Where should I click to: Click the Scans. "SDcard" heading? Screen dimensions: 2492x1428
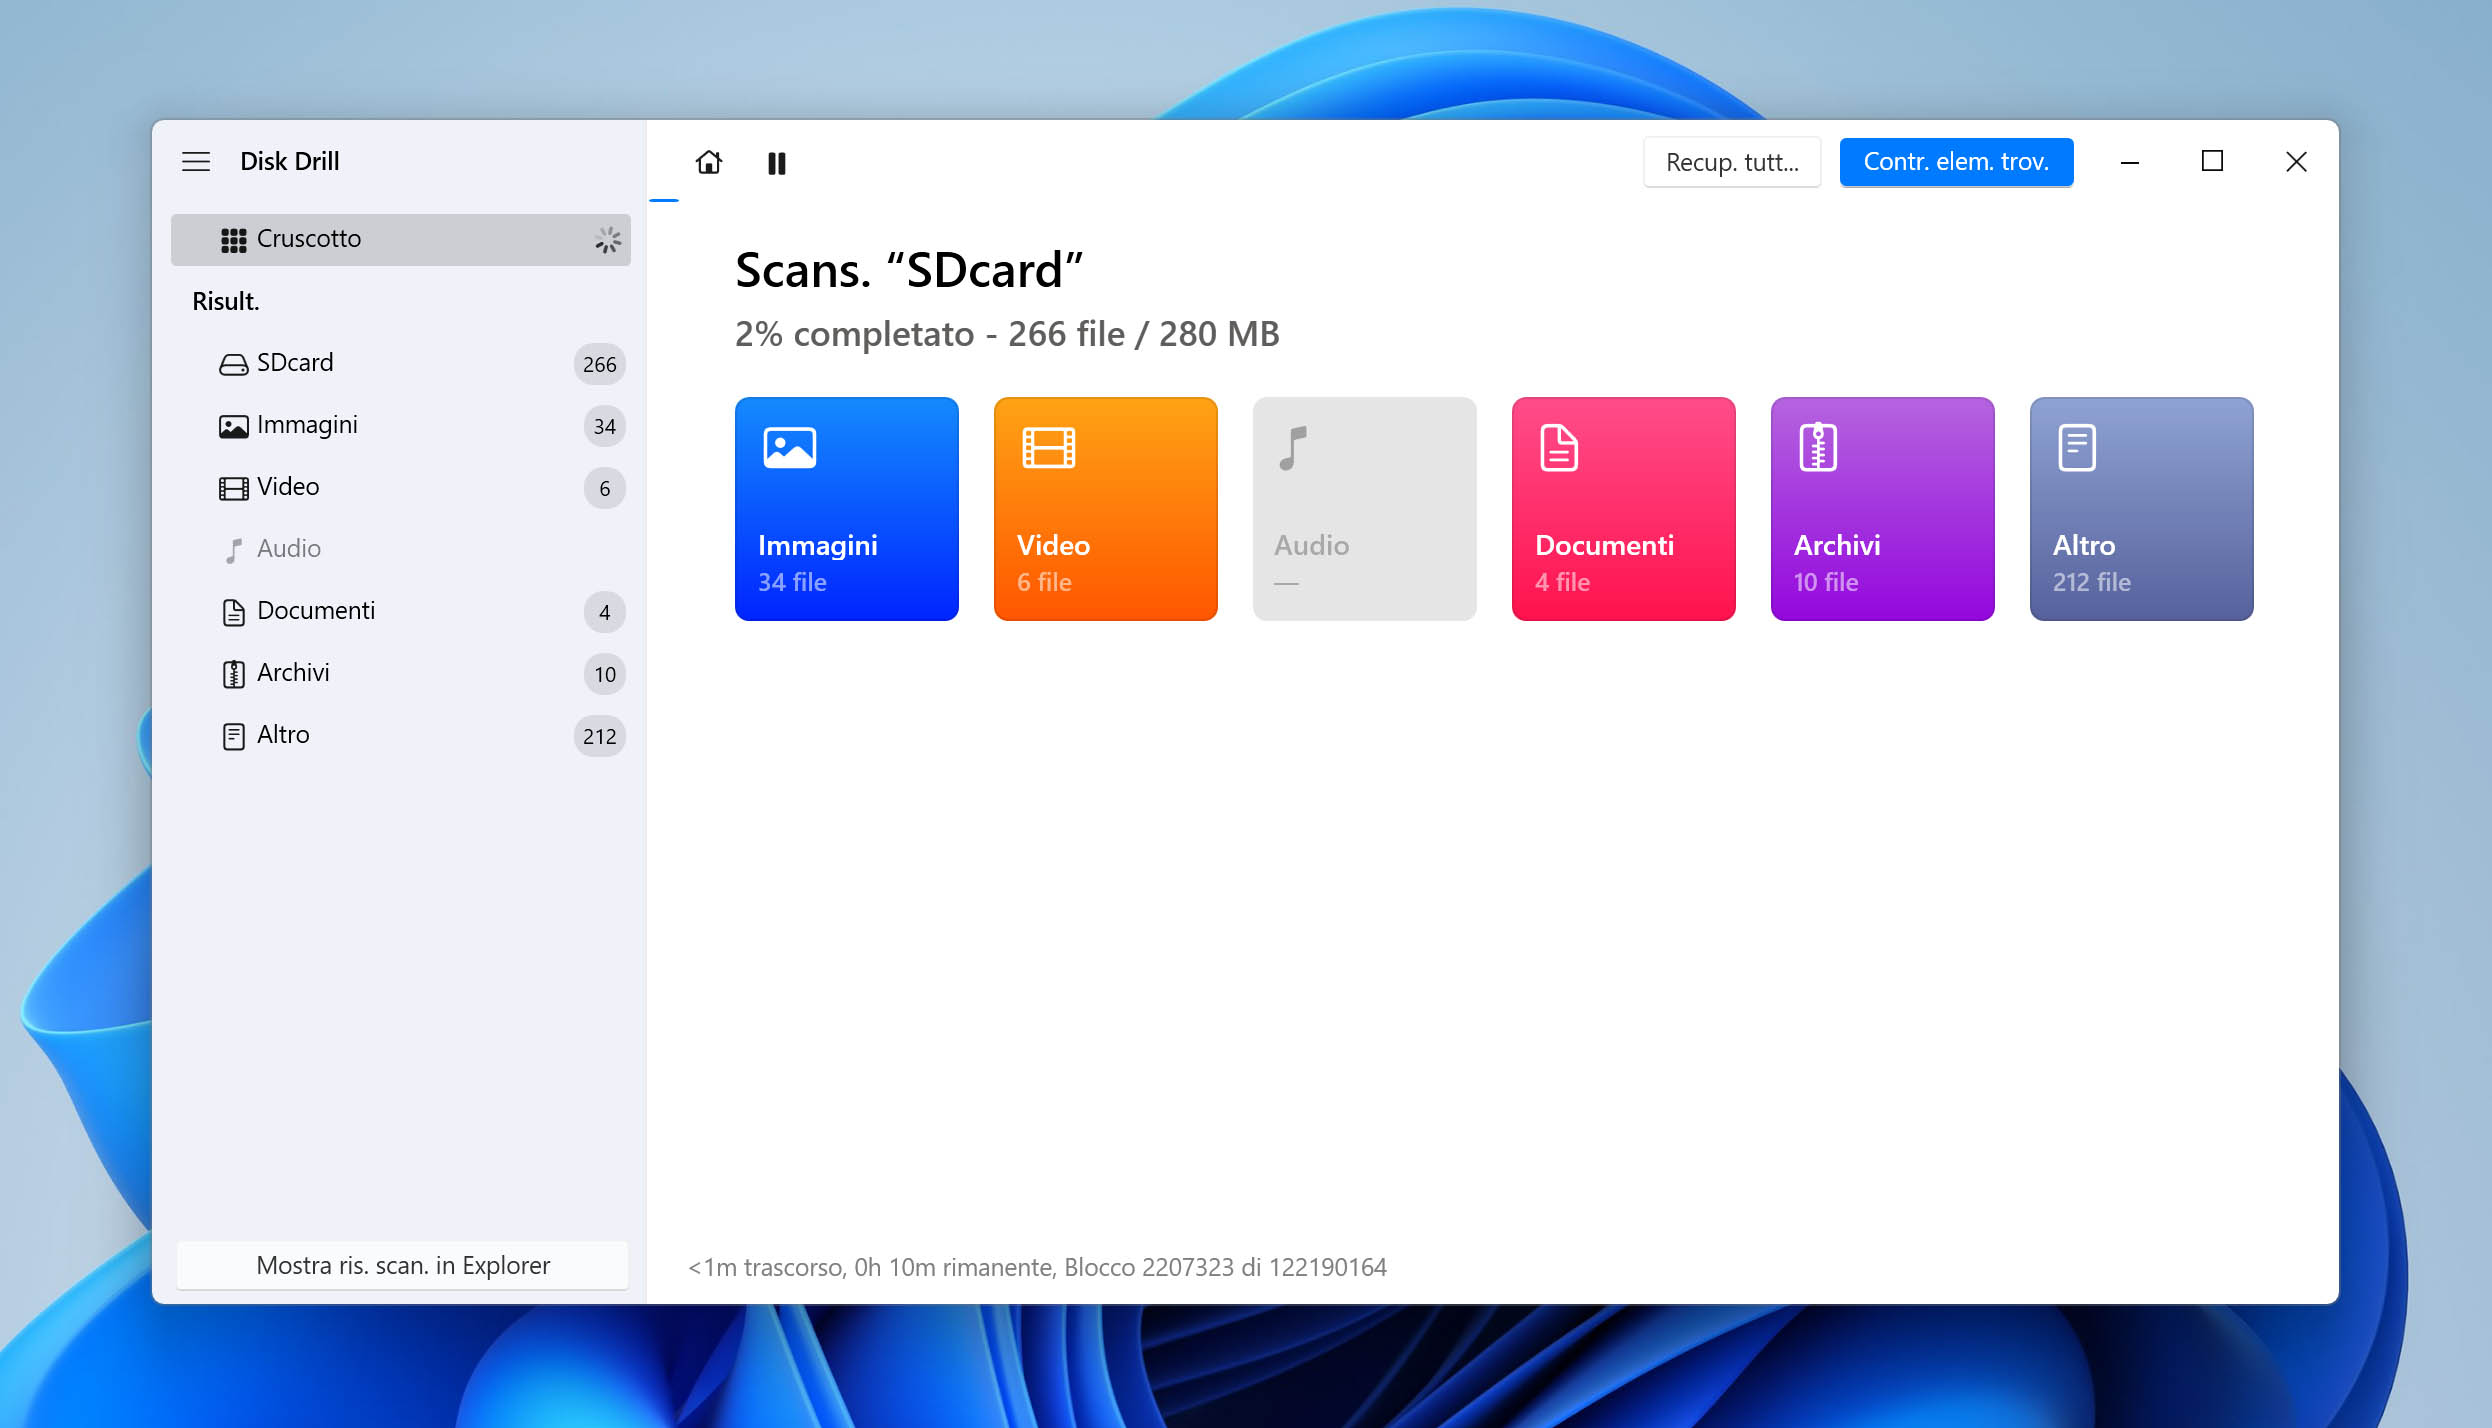[x=909, y=270]
